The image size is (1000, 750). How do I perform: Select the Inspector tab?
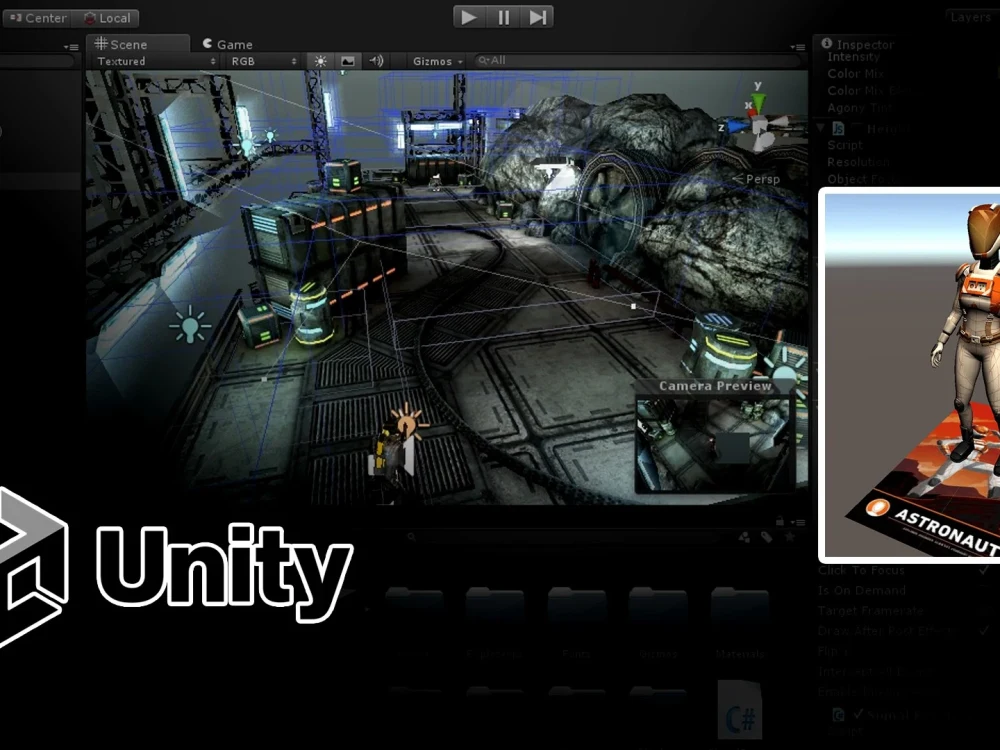point(857,44)
